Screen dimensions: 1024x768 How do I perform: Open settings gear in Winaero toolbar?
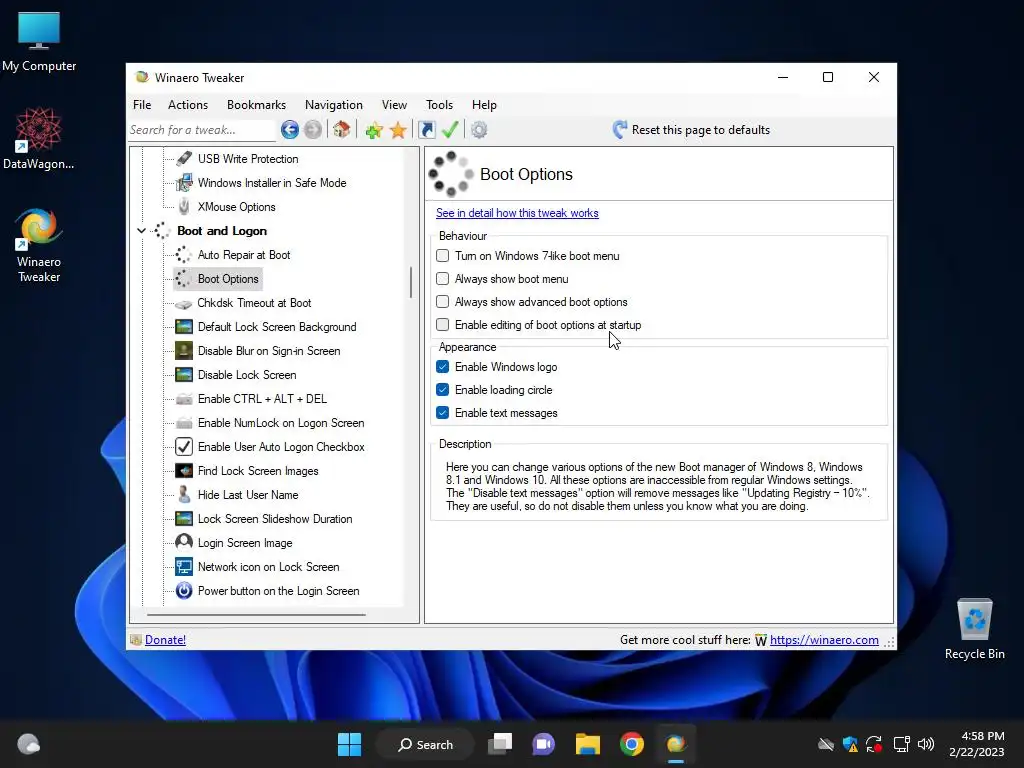coord(479,130)
